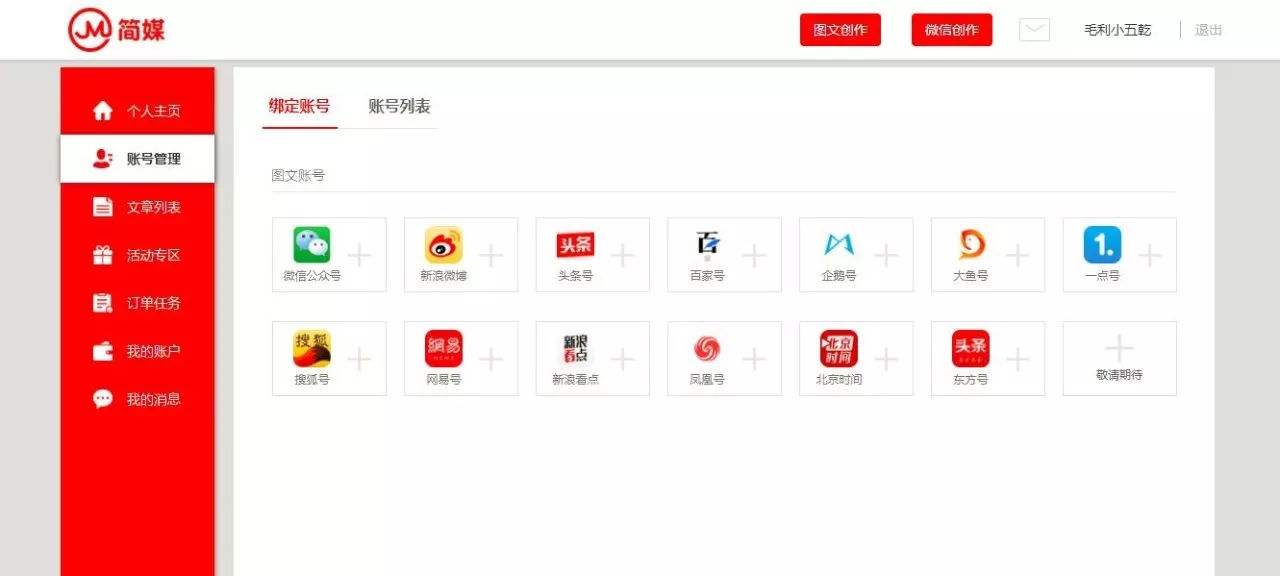1280x576 pixels.
Task: Click the chat bubble icon beside 我的消息
Action: coord(103,399)
